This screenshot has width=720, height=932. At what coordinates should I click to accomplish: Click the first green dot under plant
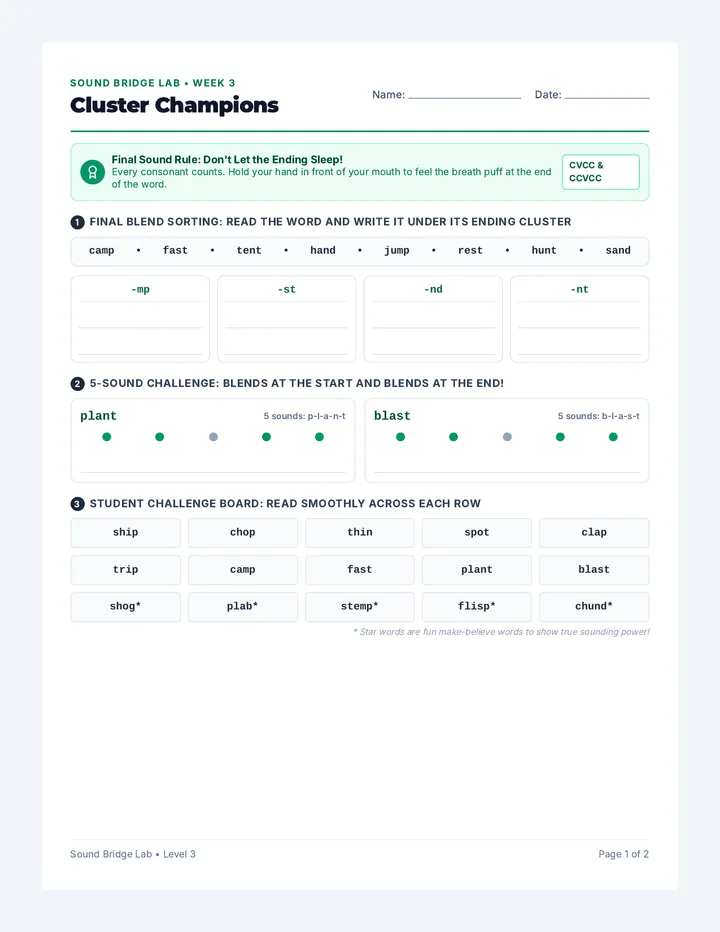107,437
